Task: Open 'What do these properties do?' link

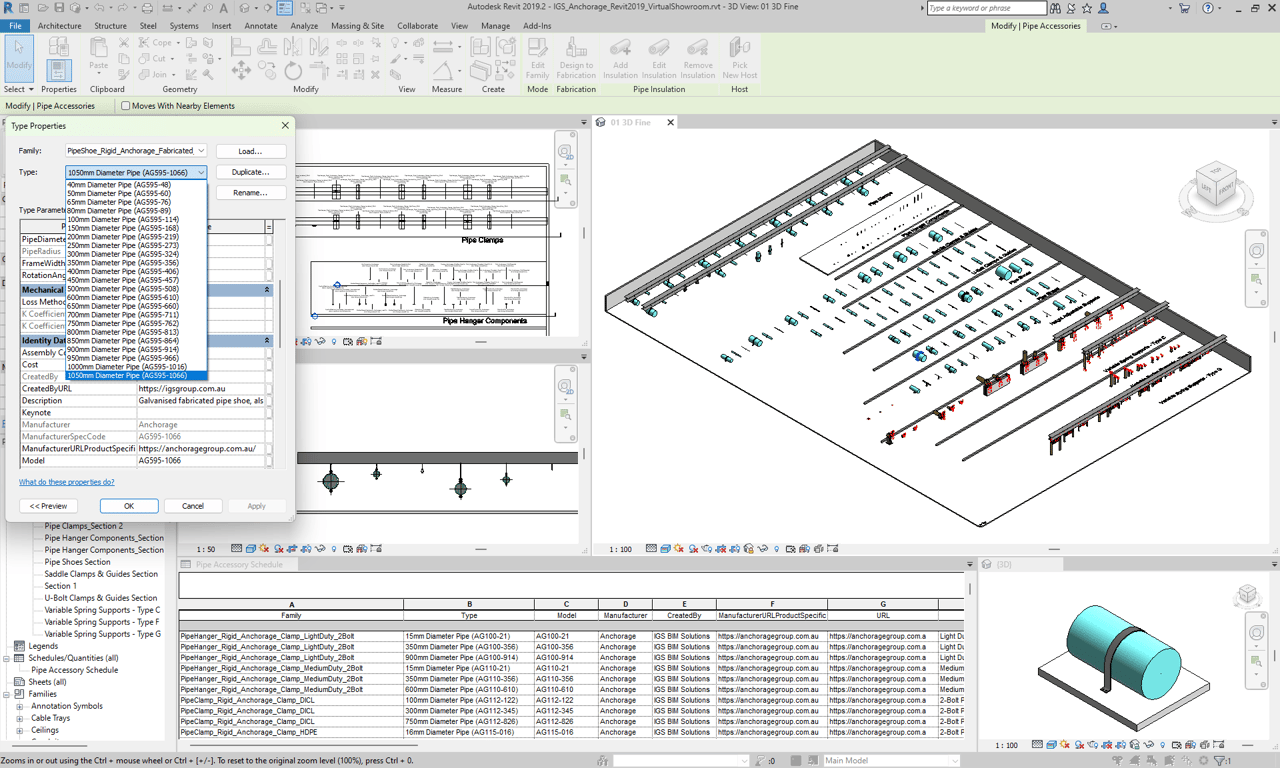Action: click(x=67, y=482)
